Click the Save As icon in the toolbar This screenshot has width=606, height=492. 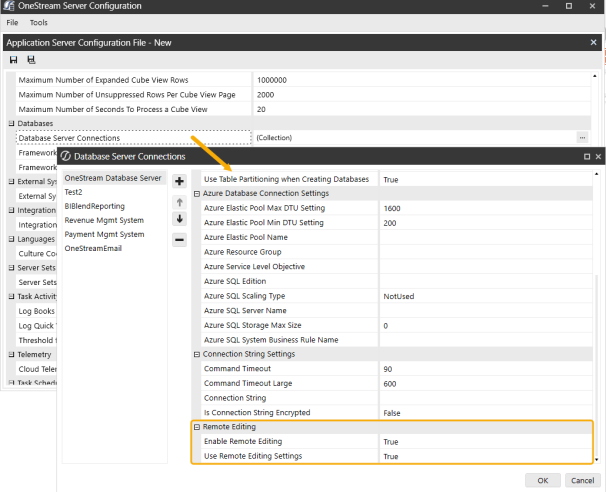[31, 60]
